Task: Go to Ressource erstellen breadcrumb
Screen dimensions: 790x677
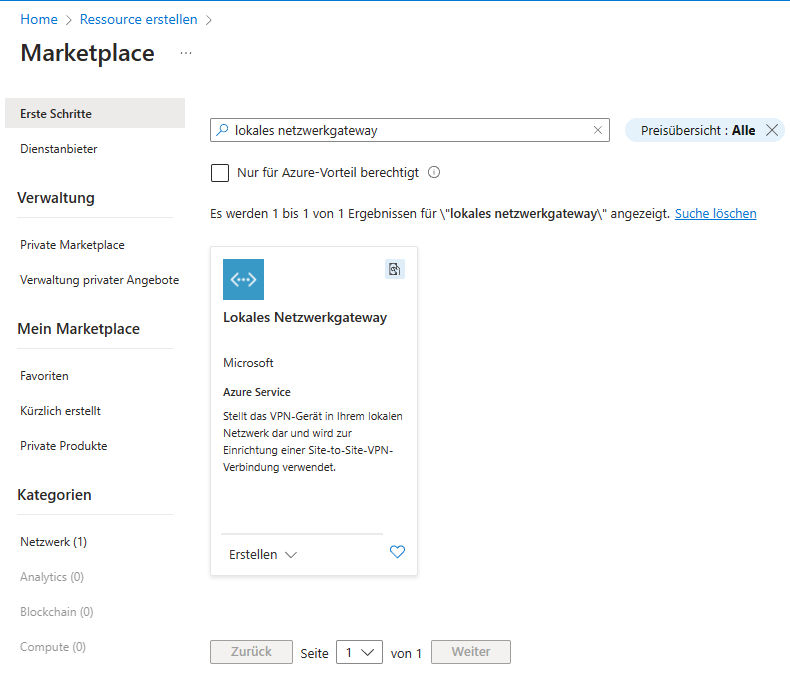Action: pyautogui.click(x=139, y=19)
